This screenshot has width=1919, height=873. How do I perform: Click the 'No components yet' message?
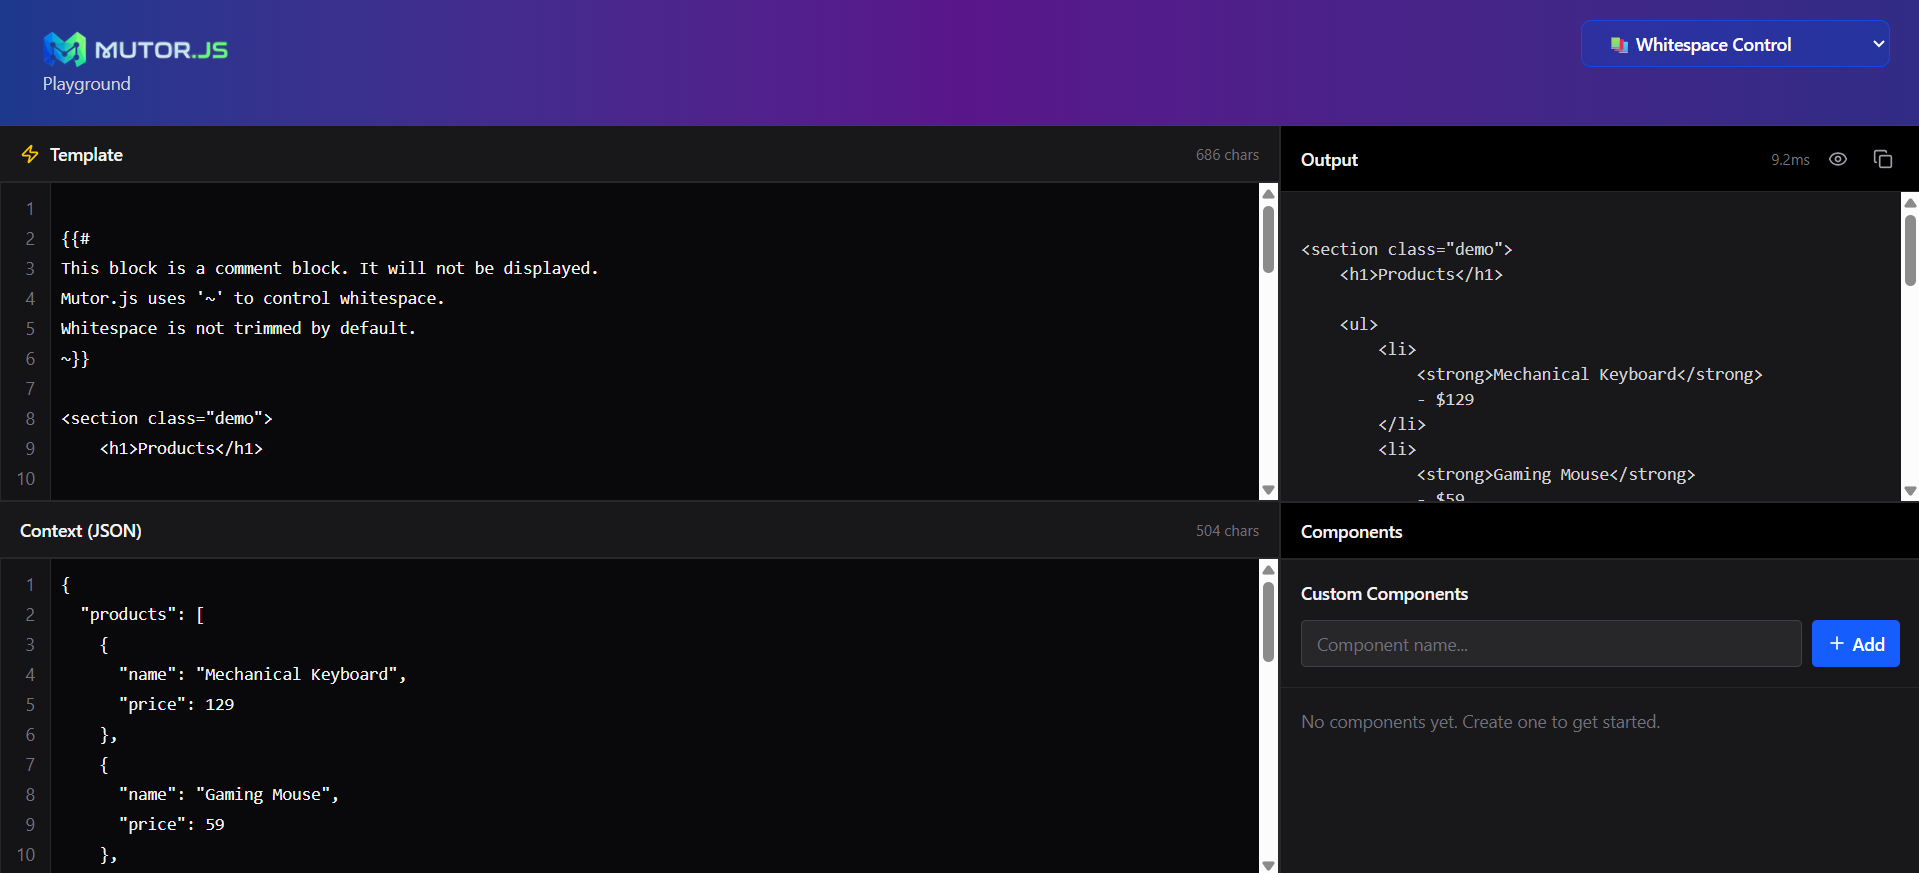click(x=1480, y=722)
